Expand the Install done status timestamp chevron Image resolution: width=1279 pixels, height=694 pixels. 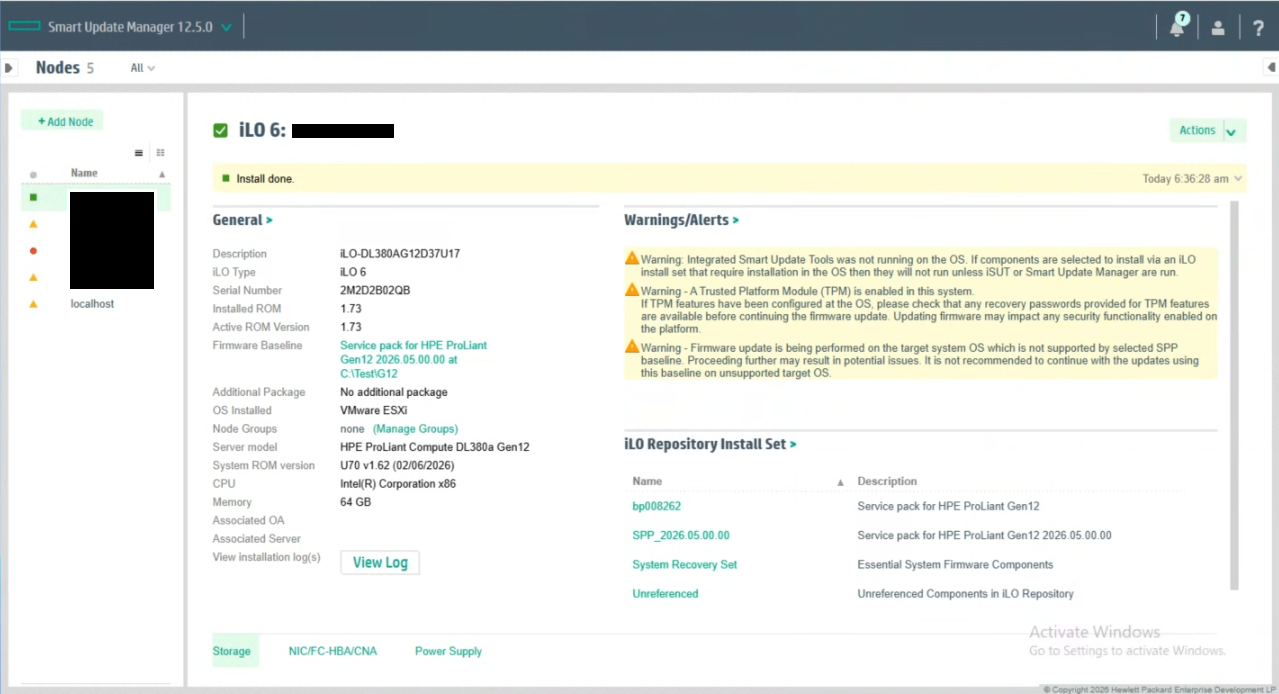1239,179
